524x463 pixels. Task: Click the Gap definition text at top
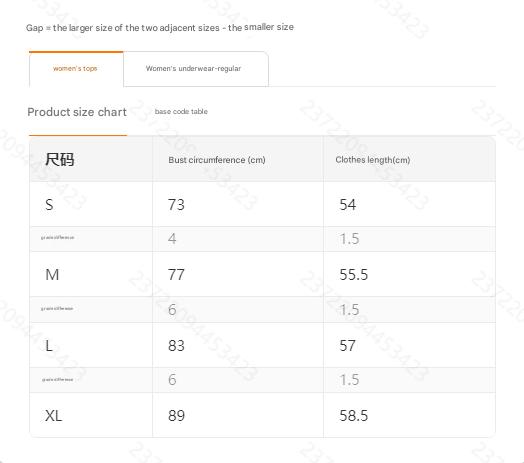[160, 27]
